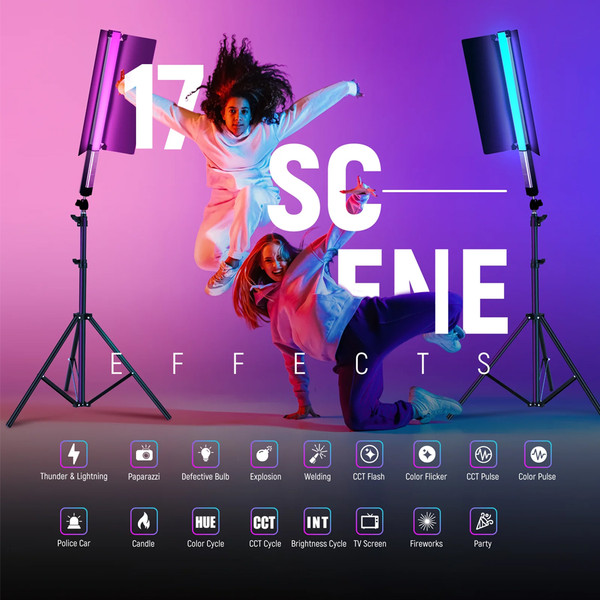
Task: Click the HUE Color Cycle icon
Action: (x=206, y=521)
